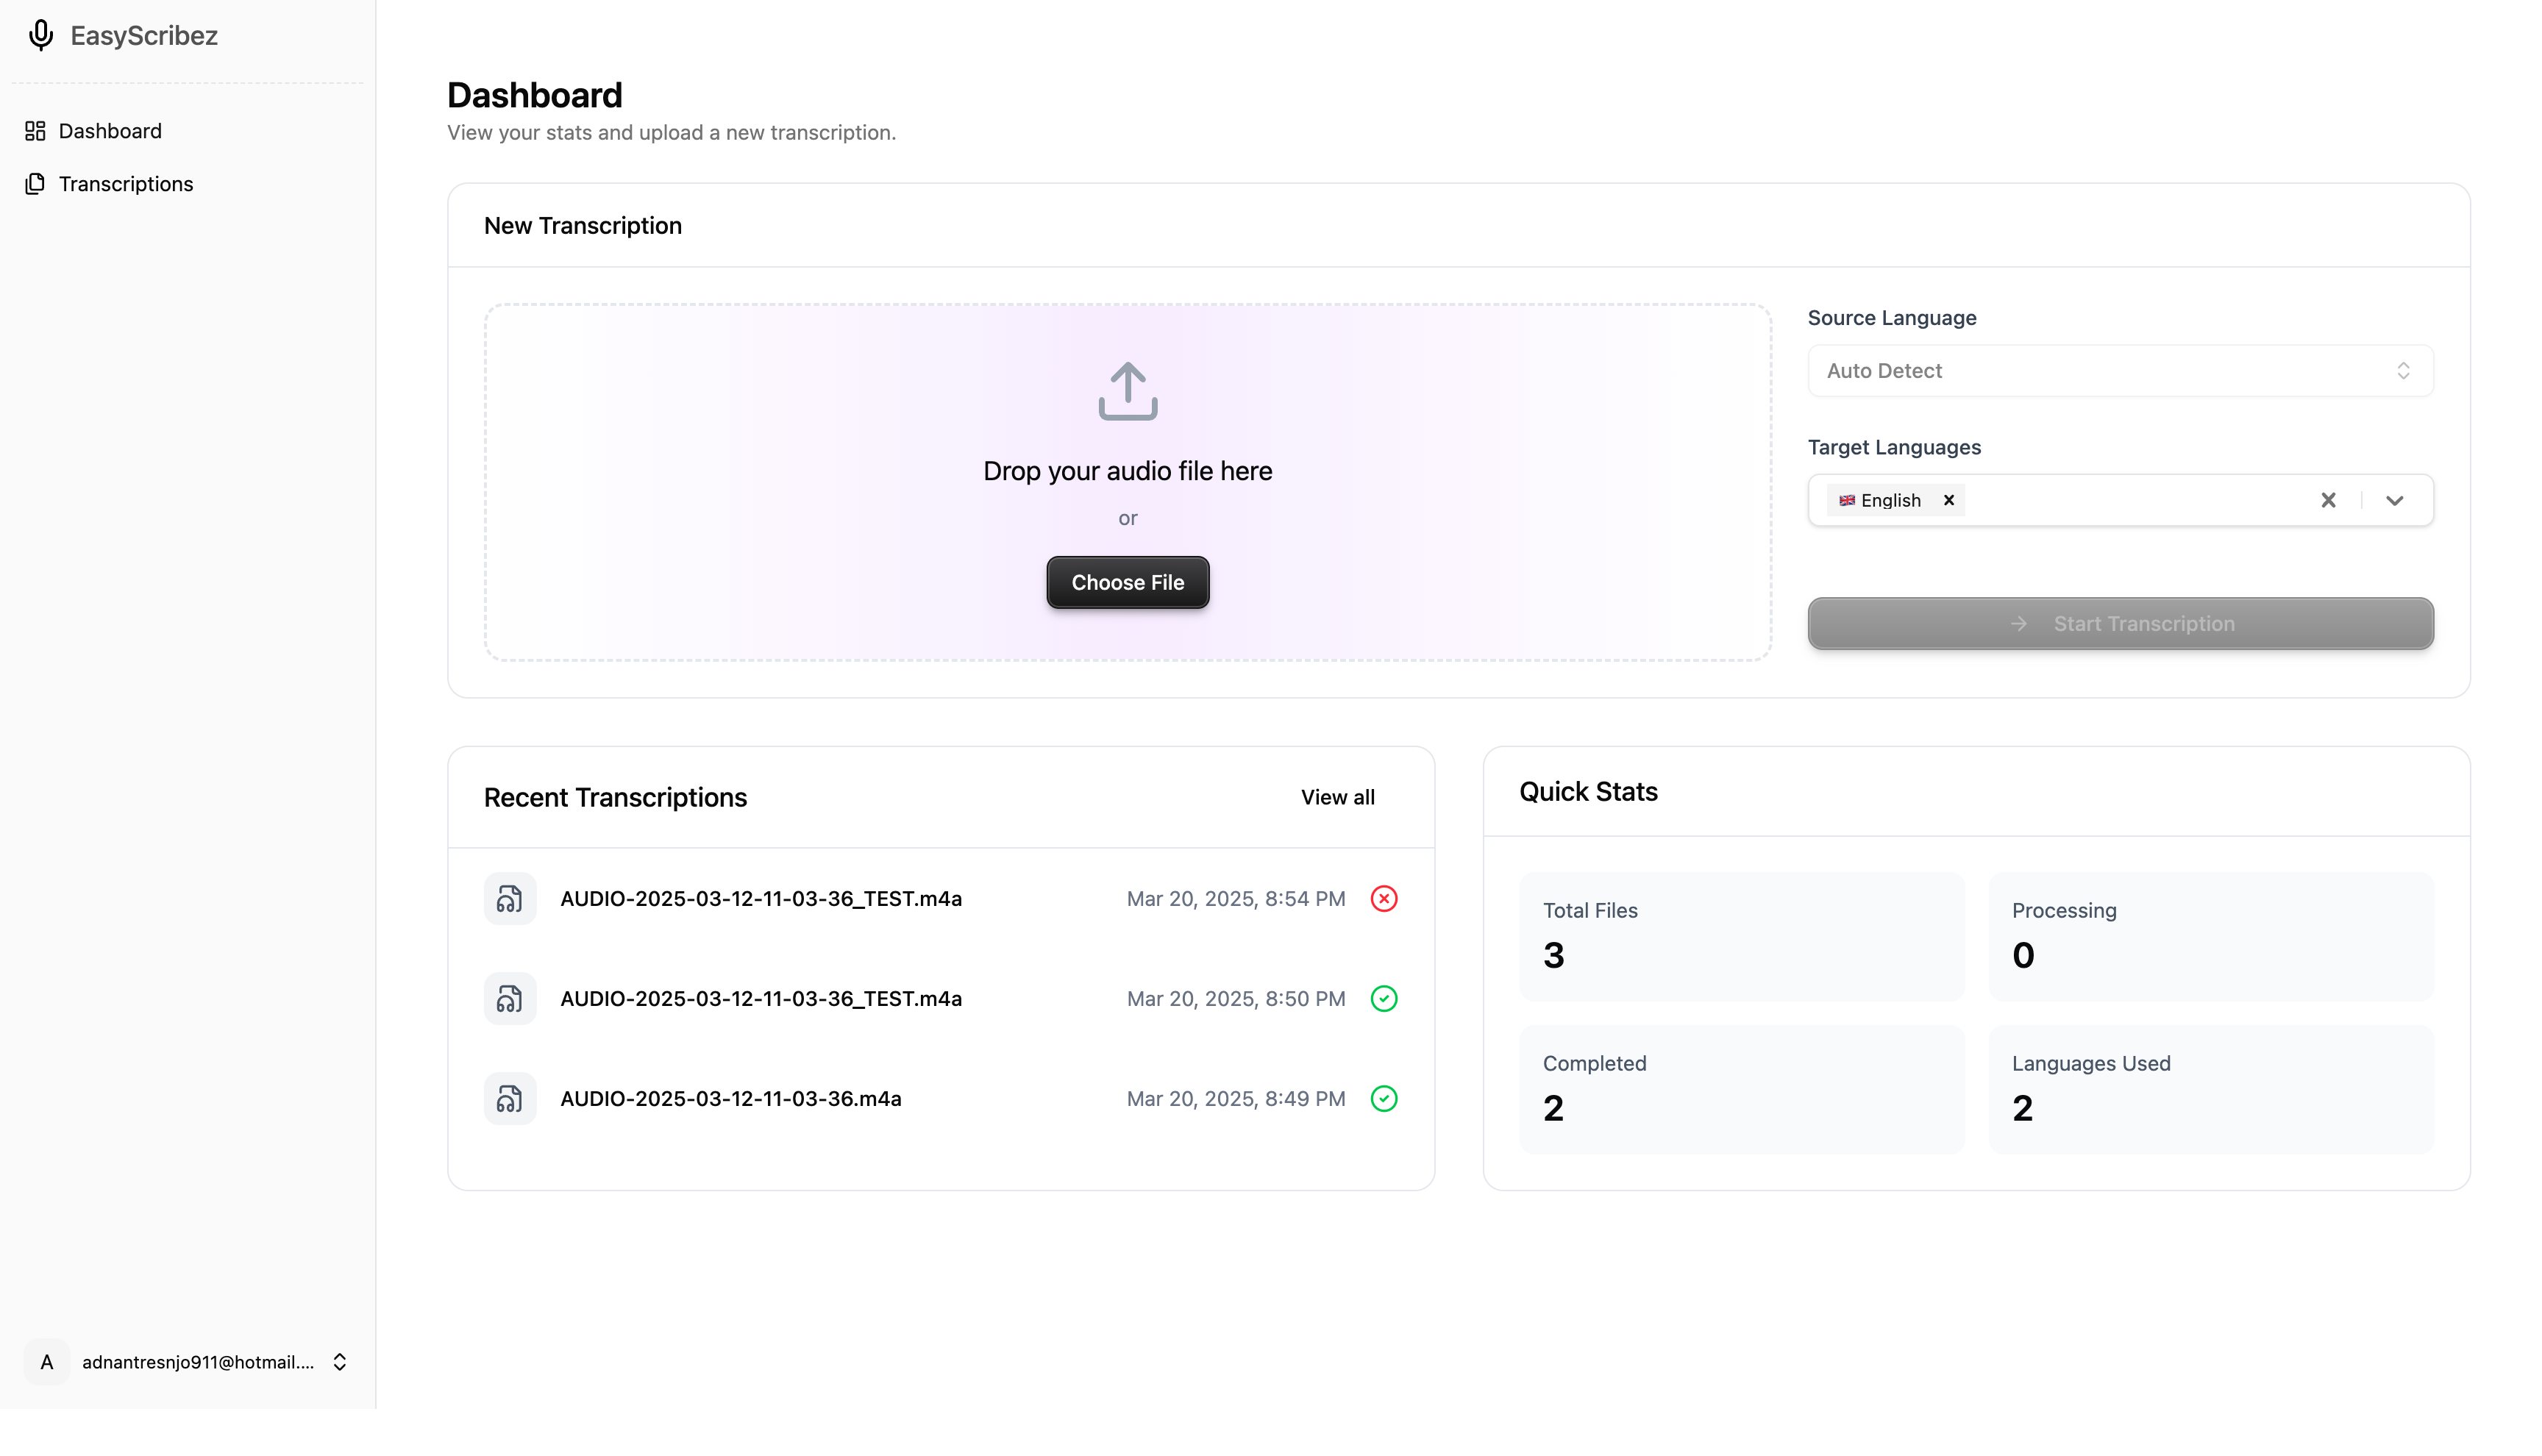The image size is (2542, 1456).
Task: Click audio file icon for AUDIO-2025-03-12-11-03-36.m4a
Action: tap(510, 1098)
